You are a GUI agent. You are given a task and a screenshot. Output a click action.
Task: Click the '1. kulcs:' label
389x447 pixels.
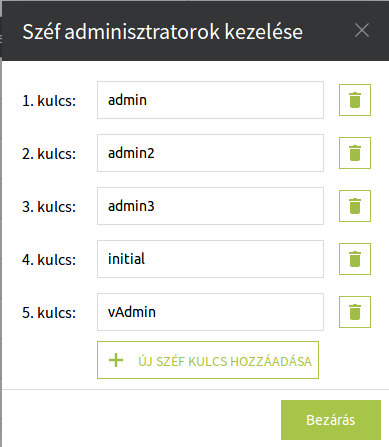pos(49,101)
